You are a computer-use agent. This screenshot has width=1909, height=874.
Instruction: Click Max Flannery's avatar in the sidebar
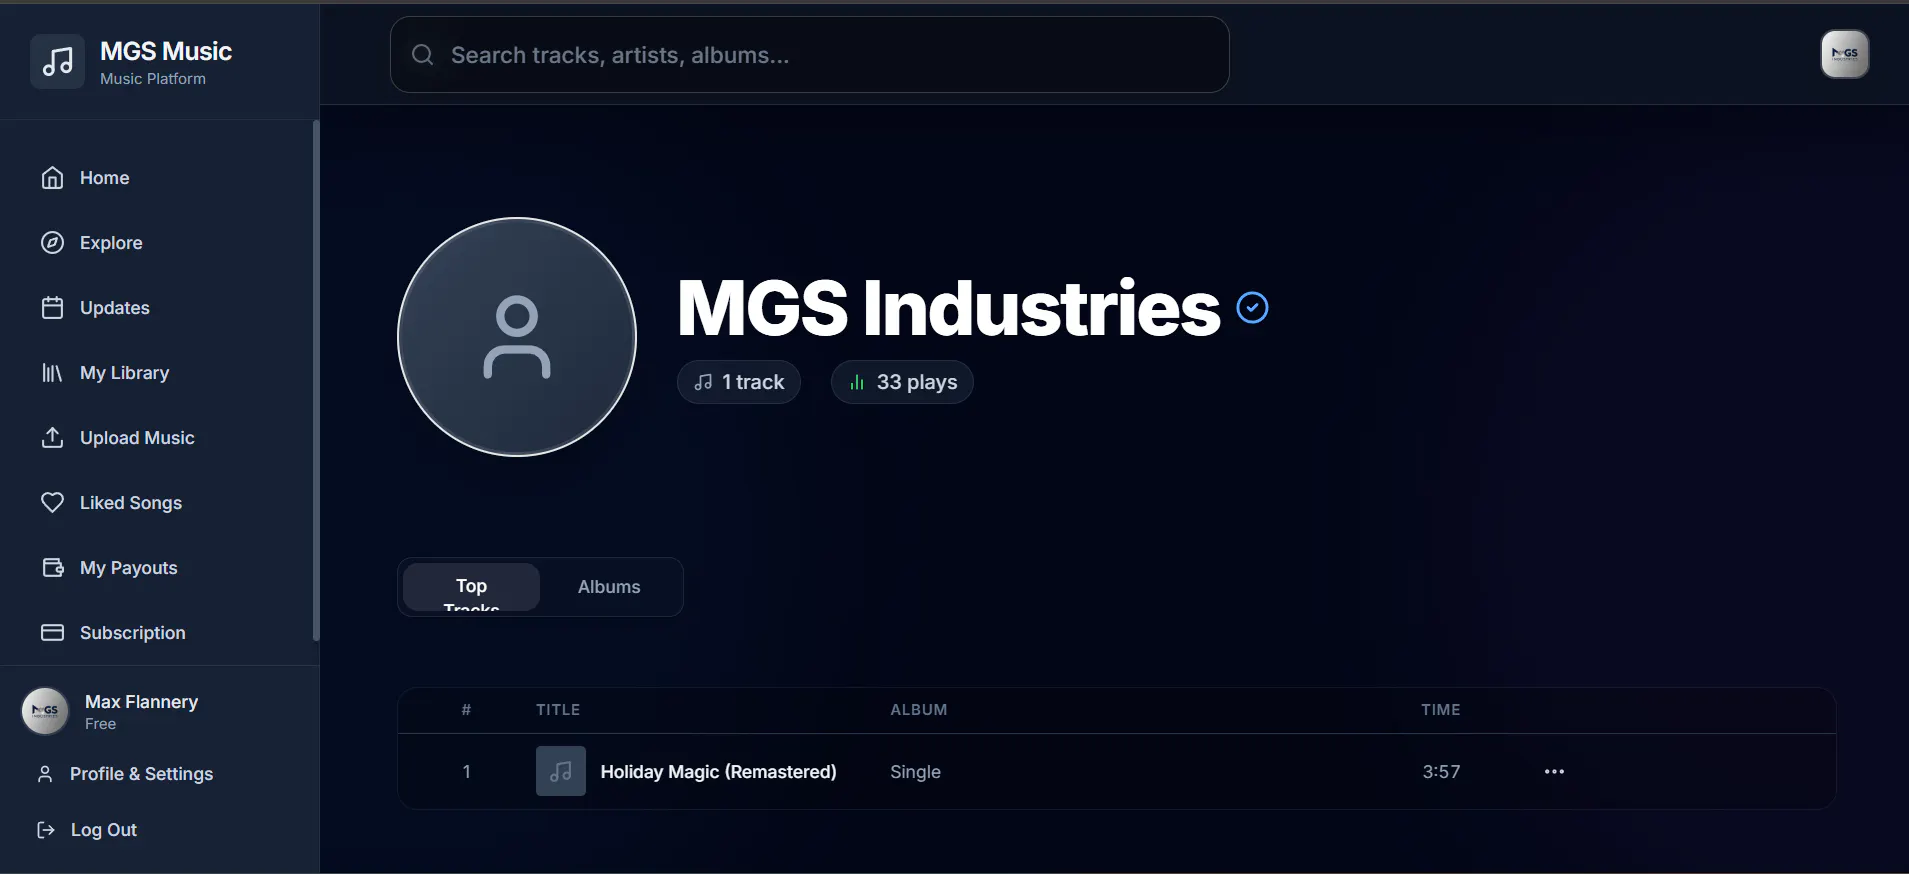[x=45, y=711]
